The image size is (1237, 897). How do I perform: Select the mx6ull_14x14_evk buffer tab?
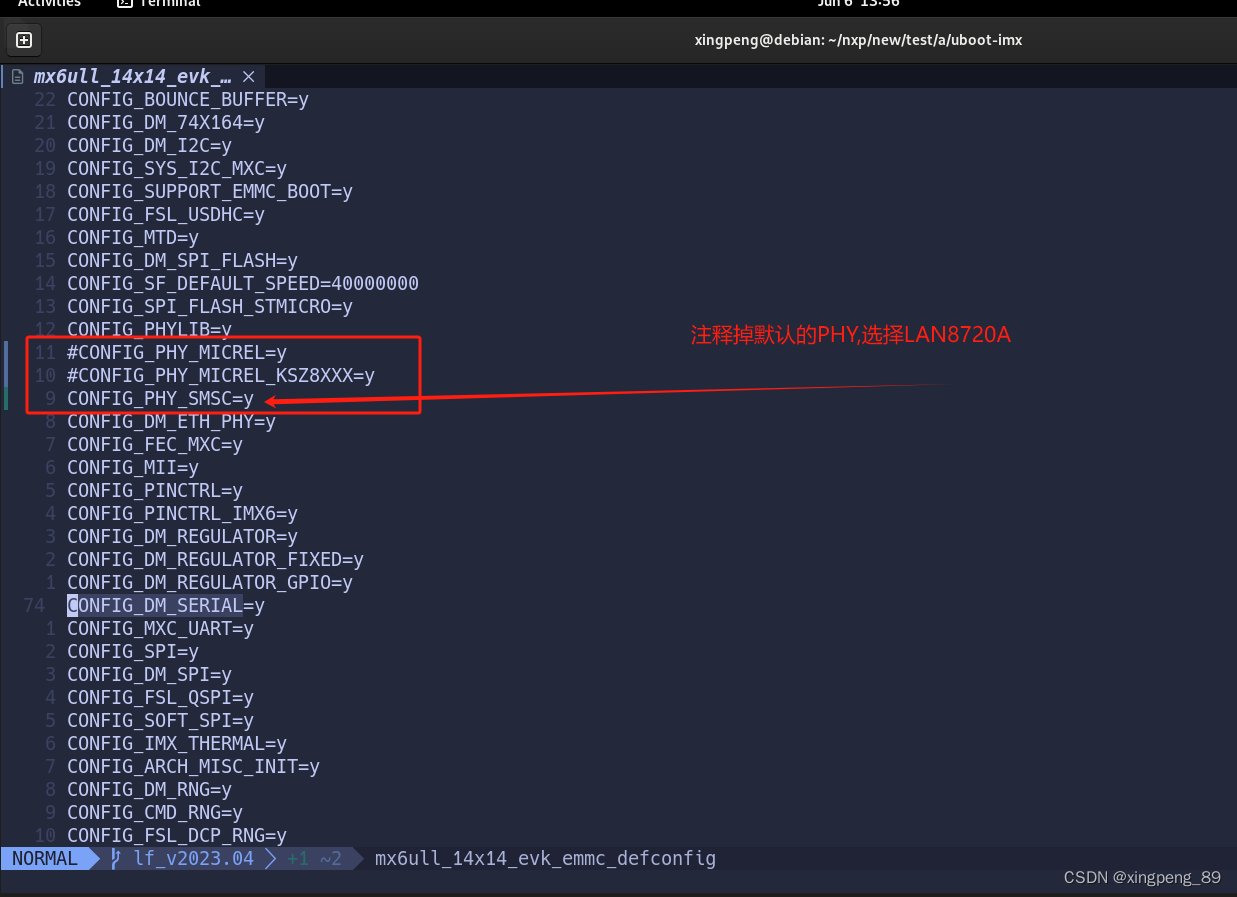pyautogui.click(x=130, y=75)
